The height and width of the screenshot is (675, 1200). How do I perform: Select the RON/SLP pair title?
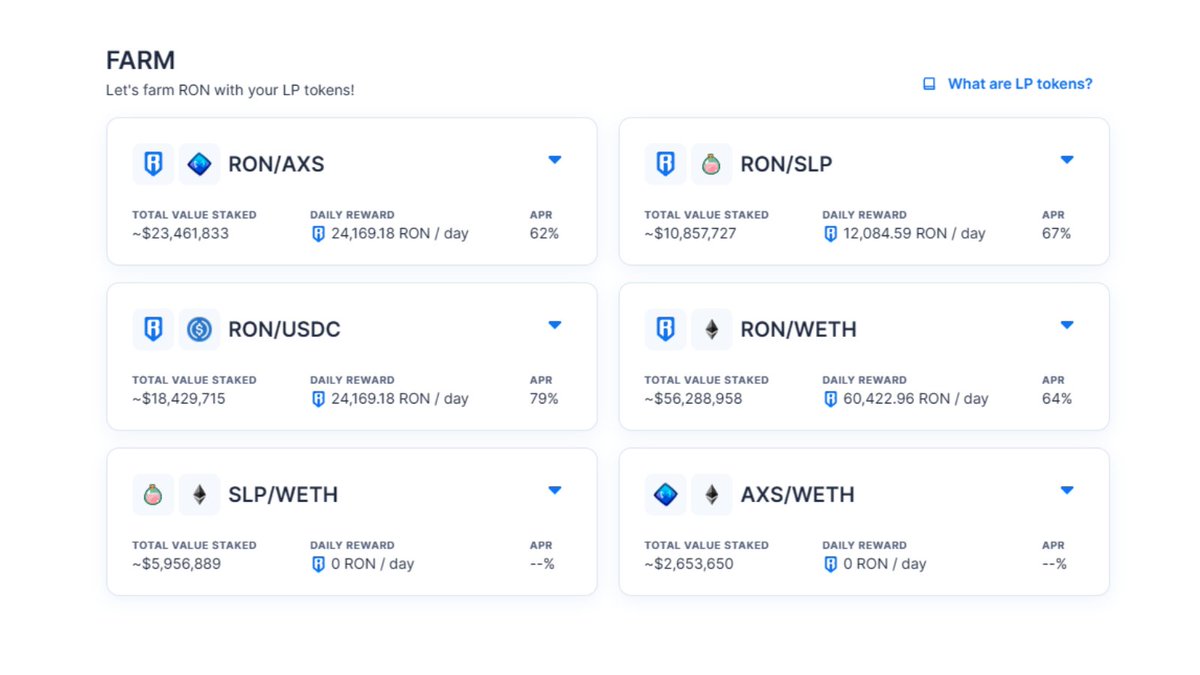coord(786,164)
